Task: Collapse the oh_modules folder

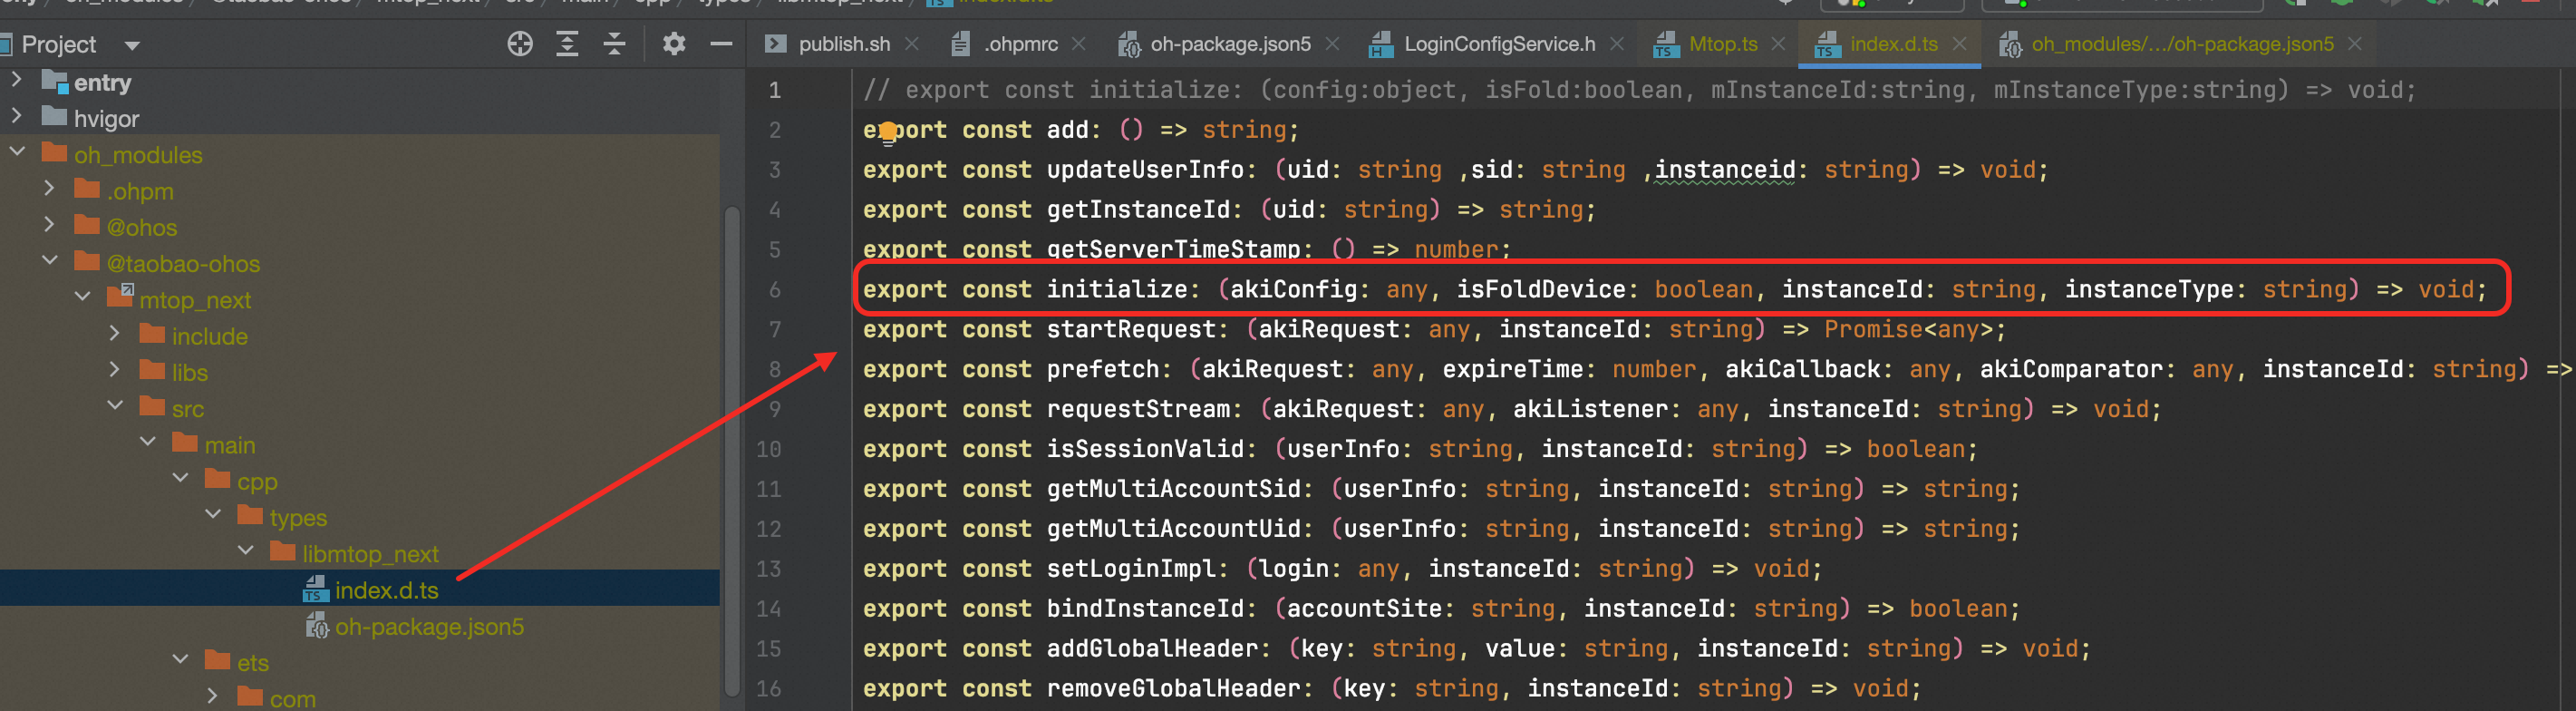Action: (16, 153)
